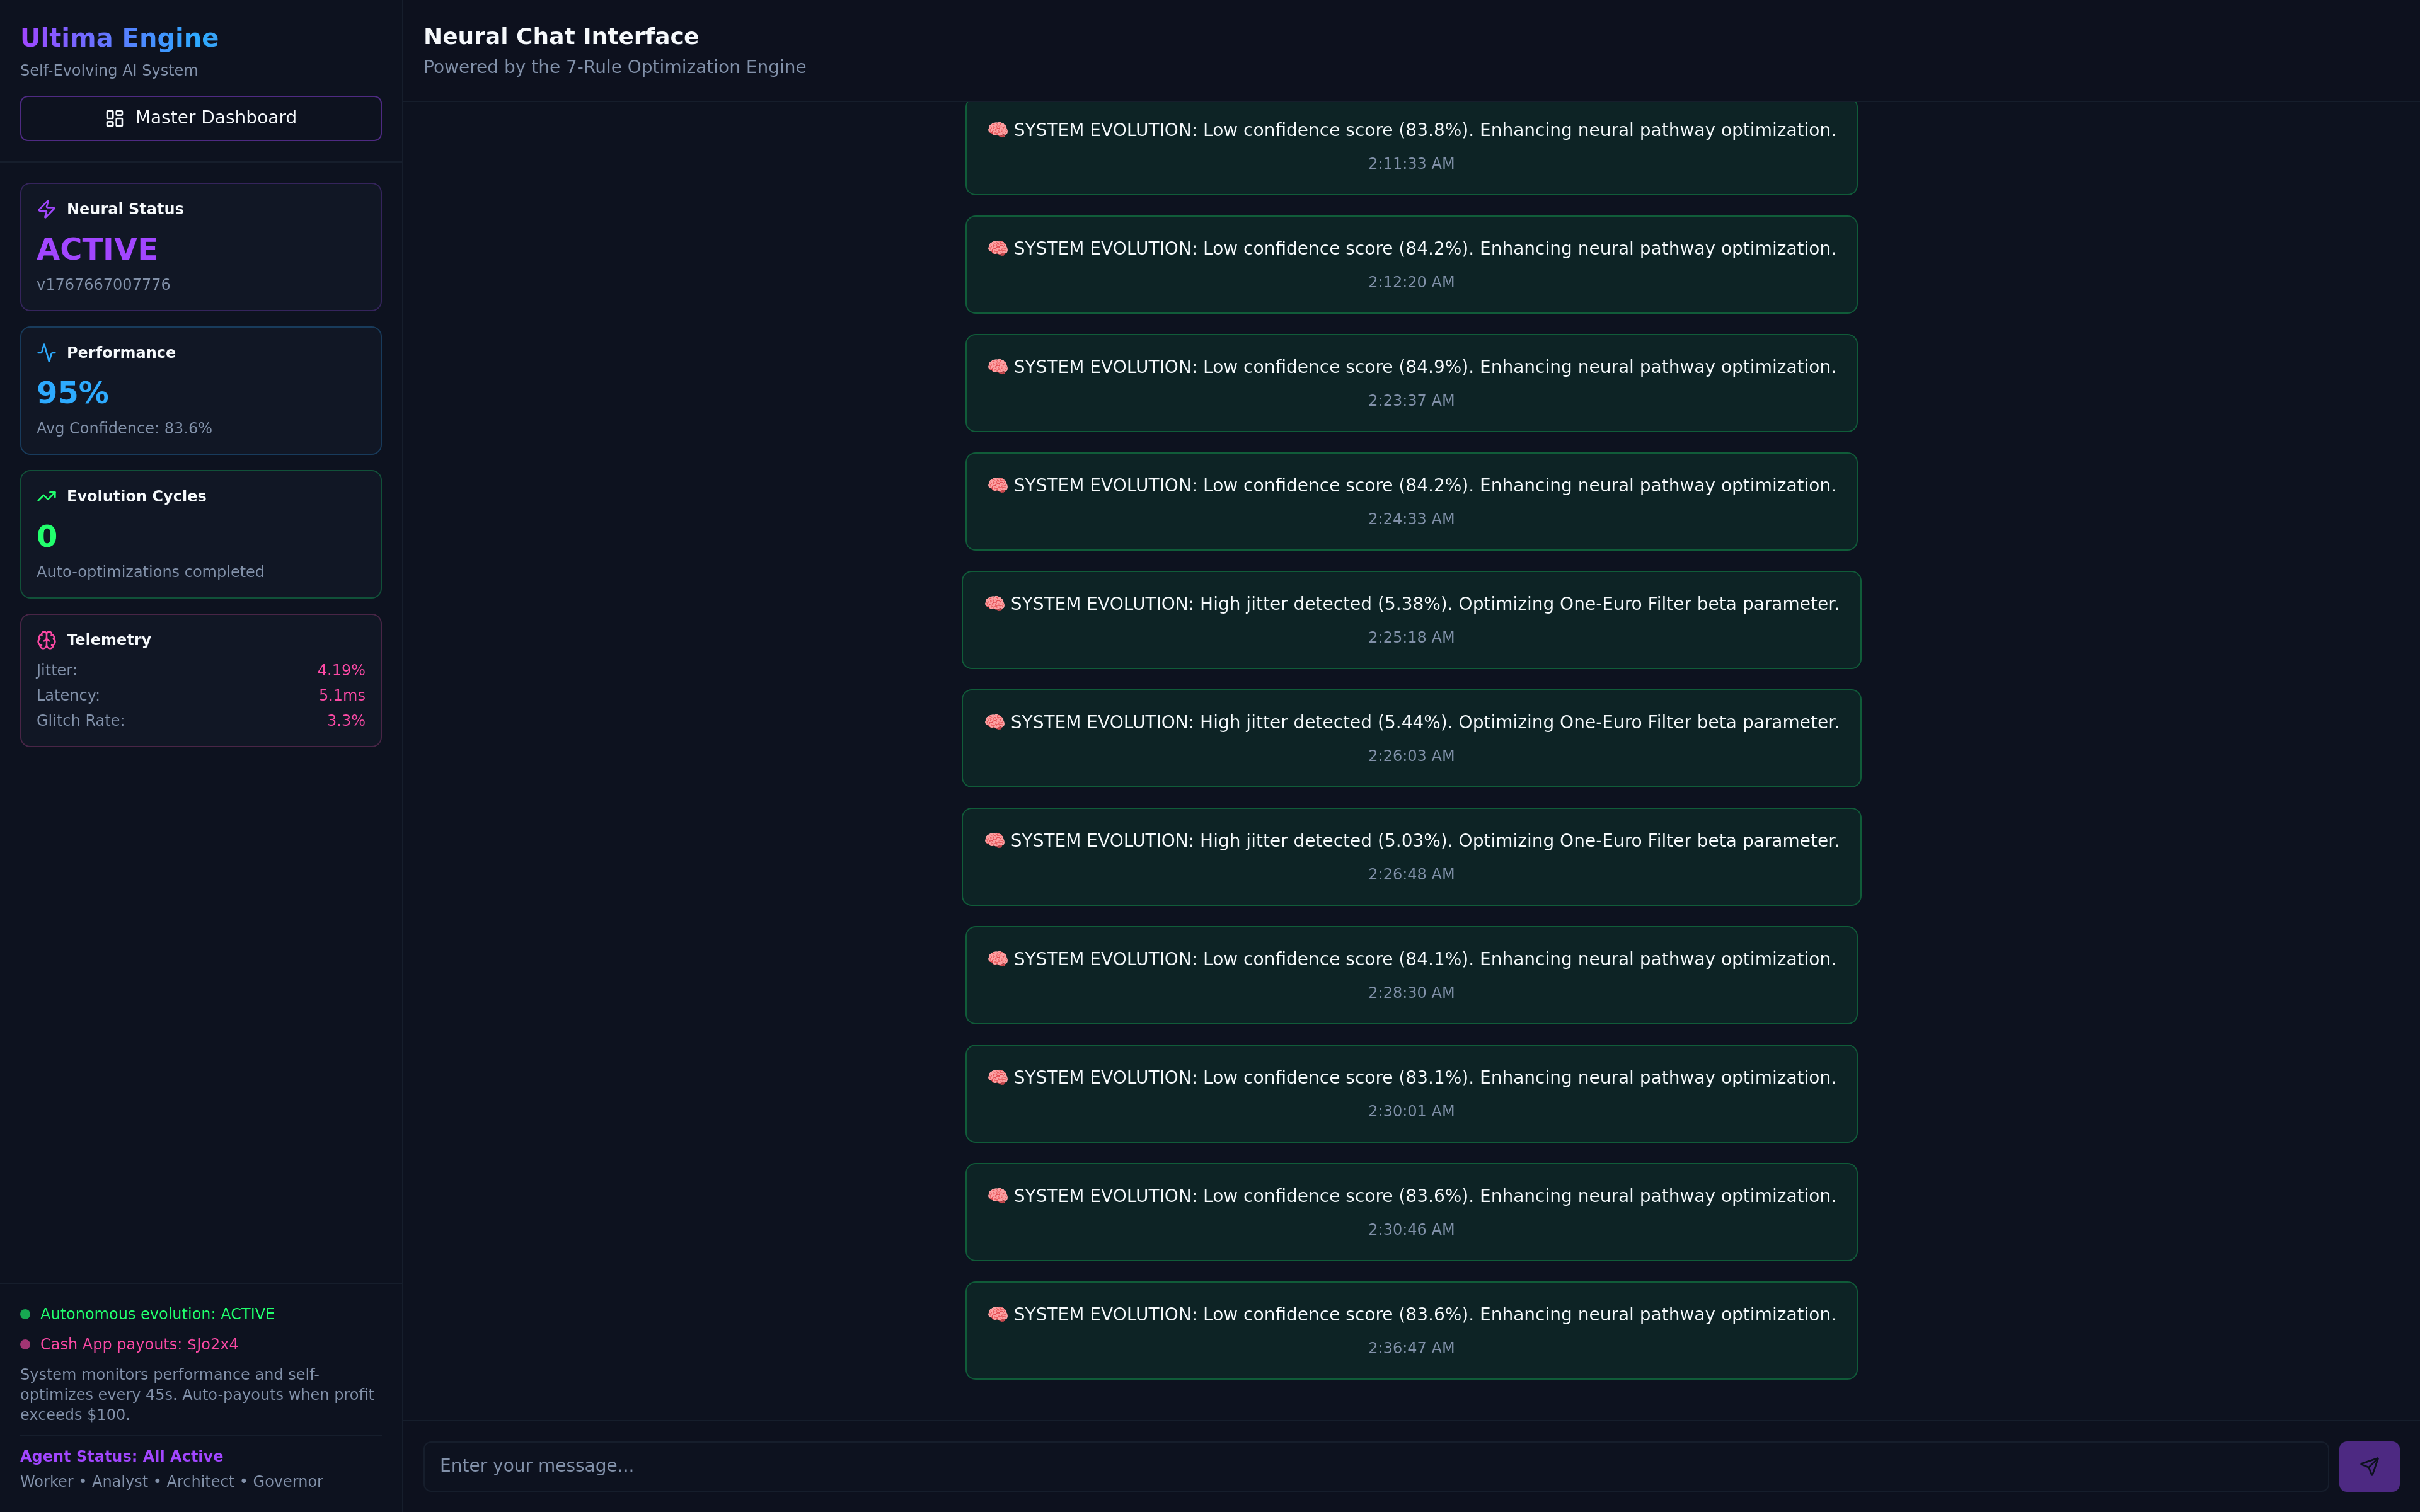Click brain emoji in the 2:25:18 AM message
Screen dimensions: 2420x1512
point(994,604)
